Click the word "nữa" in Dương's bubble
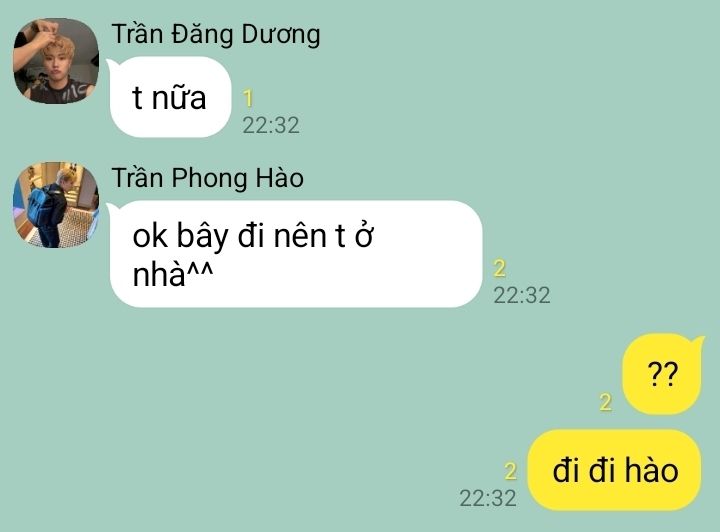 tap(179, 97)
